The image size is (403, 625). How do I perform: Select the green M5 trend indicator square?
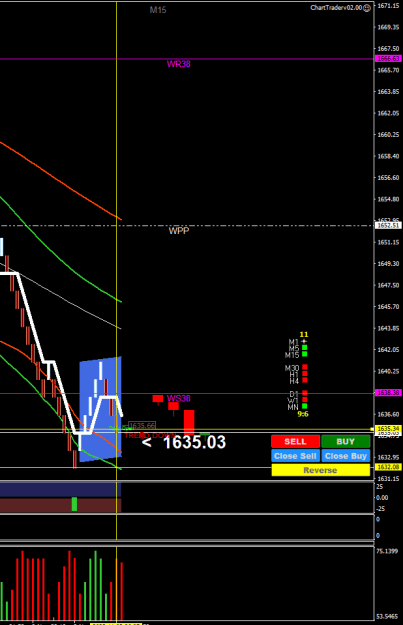(305, 348)
